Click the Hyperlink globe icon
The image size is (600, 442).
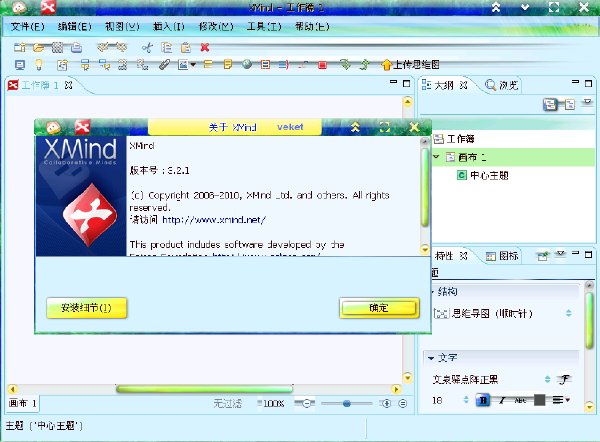247,64
